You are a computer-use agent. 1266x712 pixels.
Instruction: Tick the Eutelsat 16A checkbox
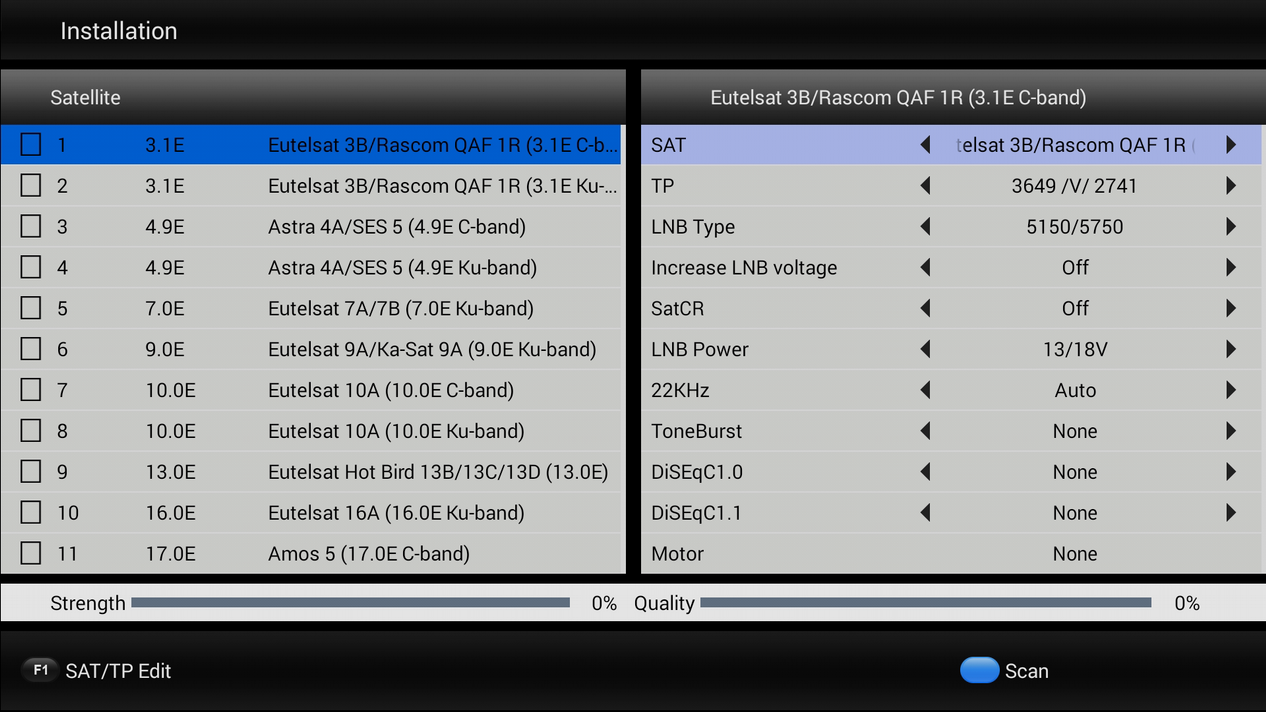point(31,513)
